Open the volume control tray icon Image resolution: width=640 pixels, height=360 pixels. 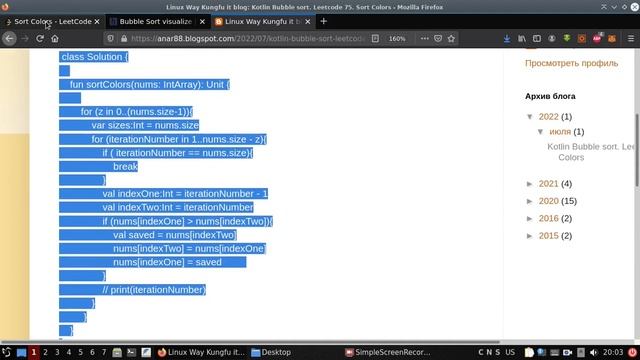tap(593, 352)
